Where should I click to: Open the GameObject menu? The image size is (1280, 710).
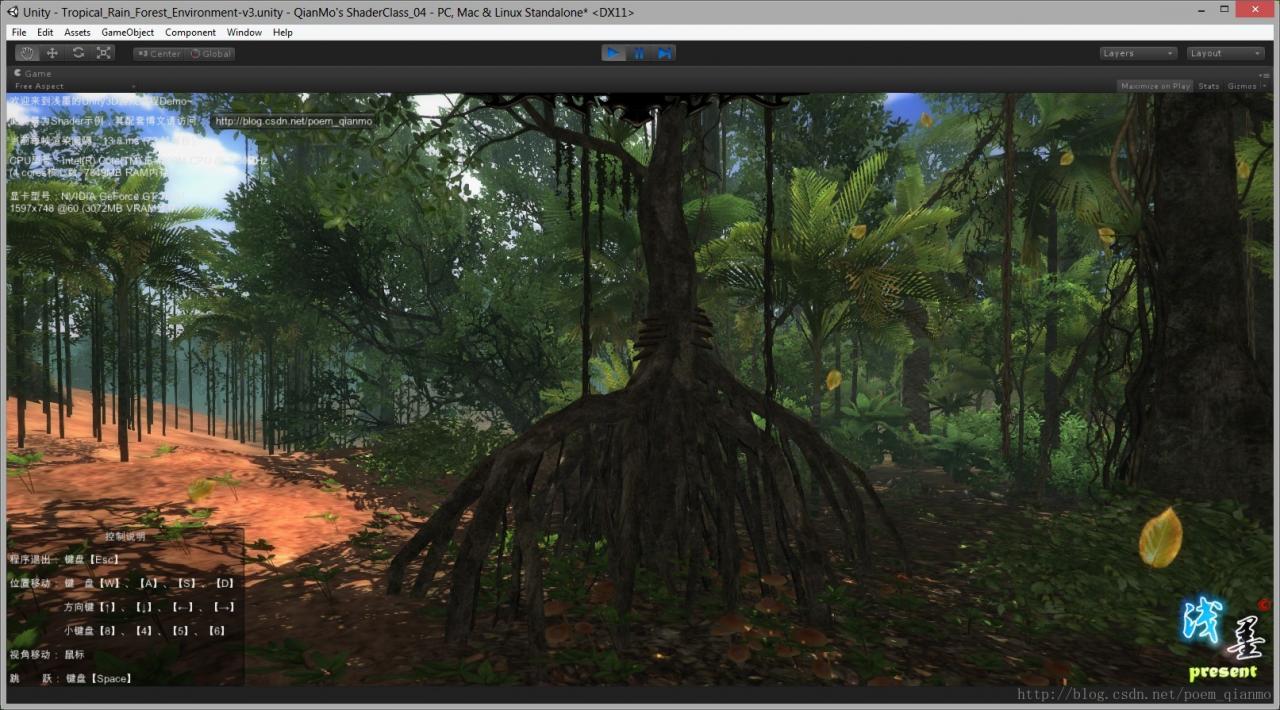pyautogui.click(x=128, y=32)
